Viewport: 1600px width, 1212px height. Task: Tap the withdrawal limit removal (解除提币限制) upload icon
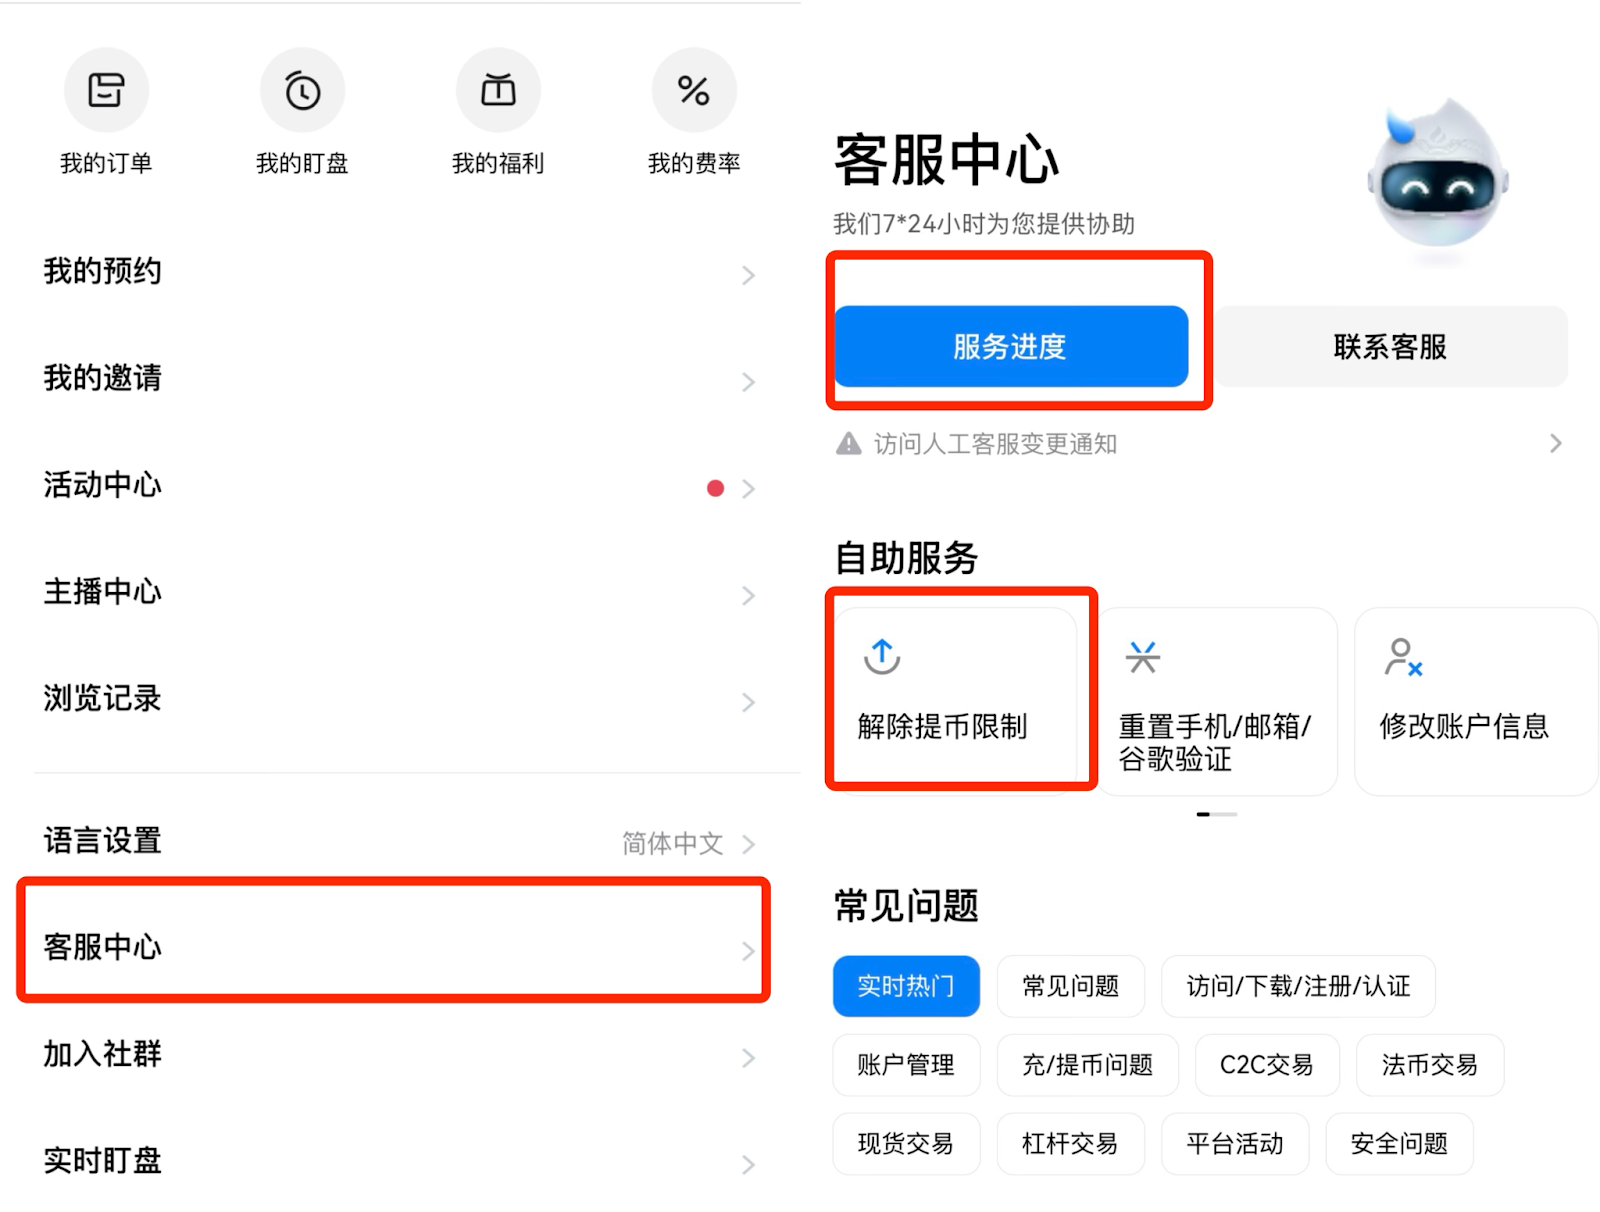tap(882, 657)
